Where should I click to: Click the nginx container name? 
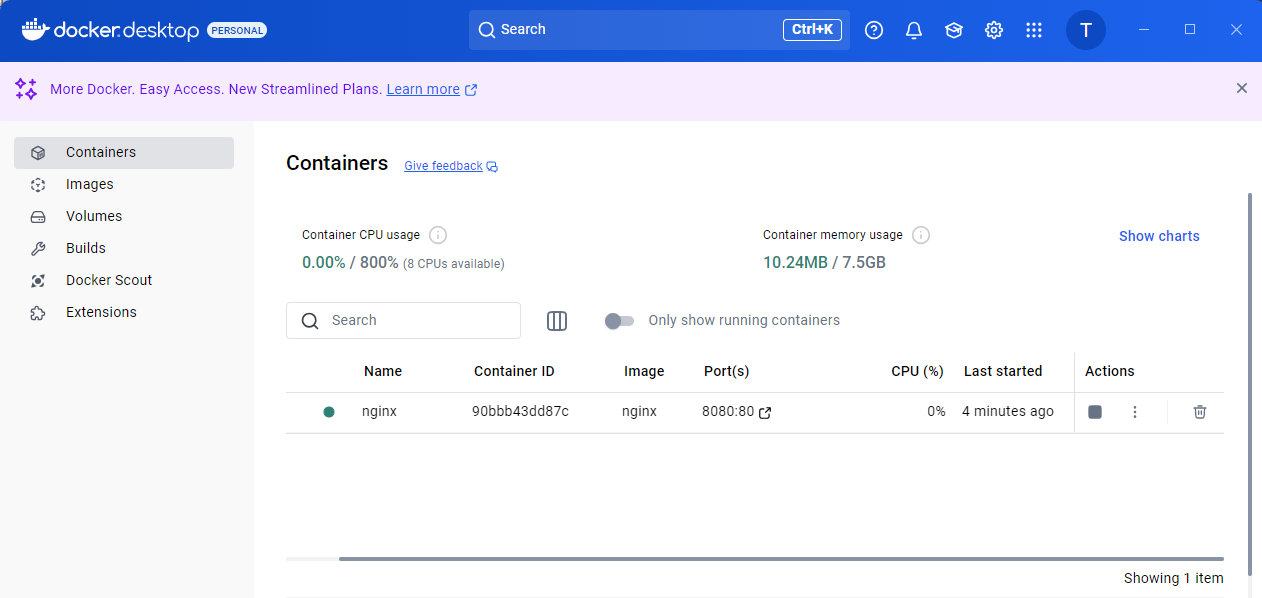point(379,412)
